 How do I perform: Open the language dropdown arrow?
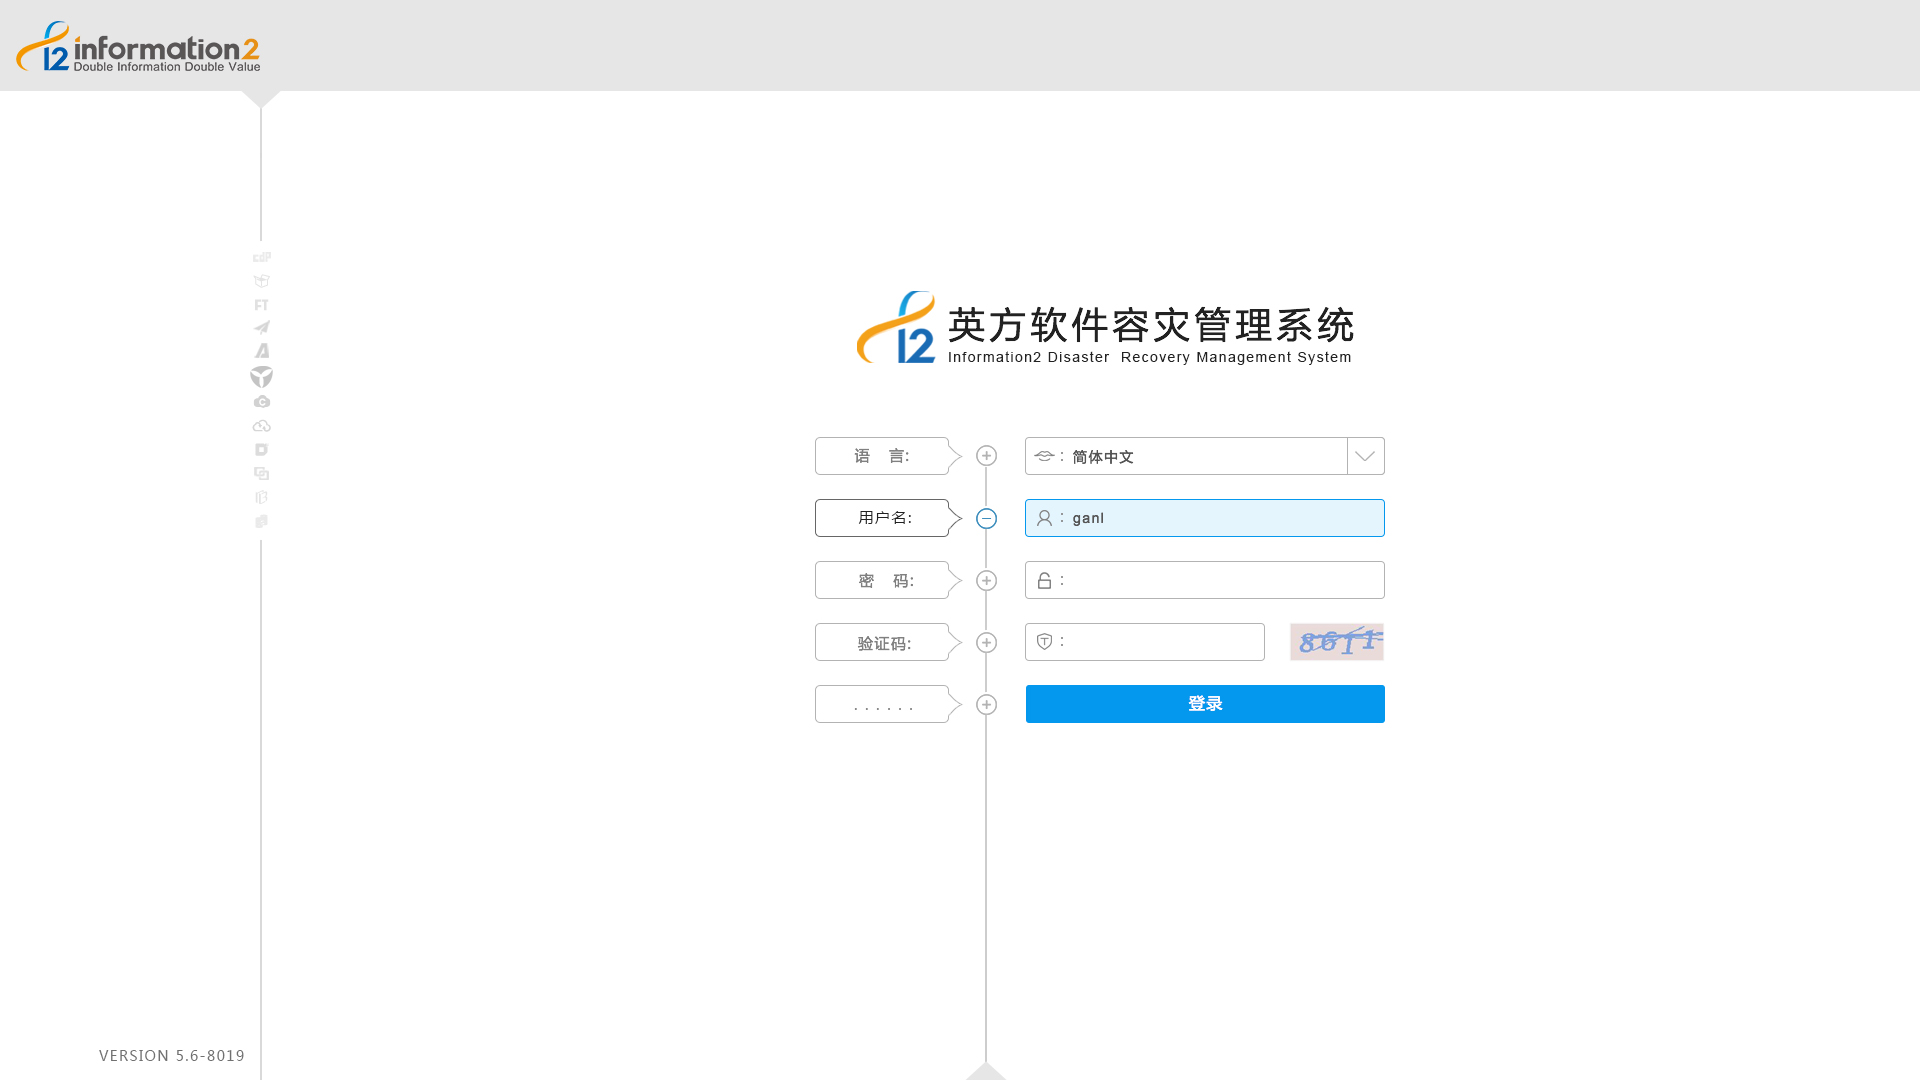(x=1365, y=456)
